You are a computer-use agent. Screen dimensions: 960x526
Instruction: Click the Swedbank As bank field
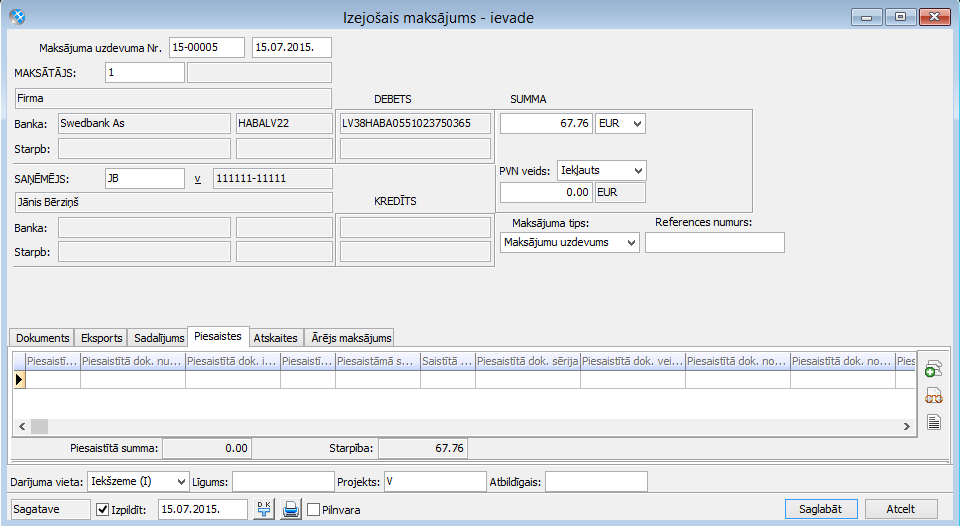144,123
